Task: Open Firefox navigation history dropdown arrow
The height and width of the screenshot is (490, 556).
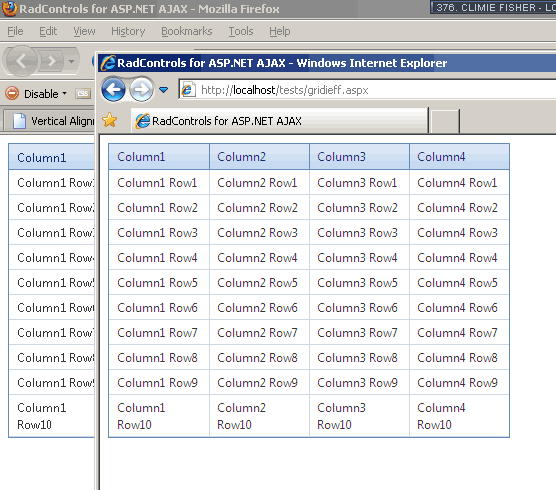Action: (72, 61)
